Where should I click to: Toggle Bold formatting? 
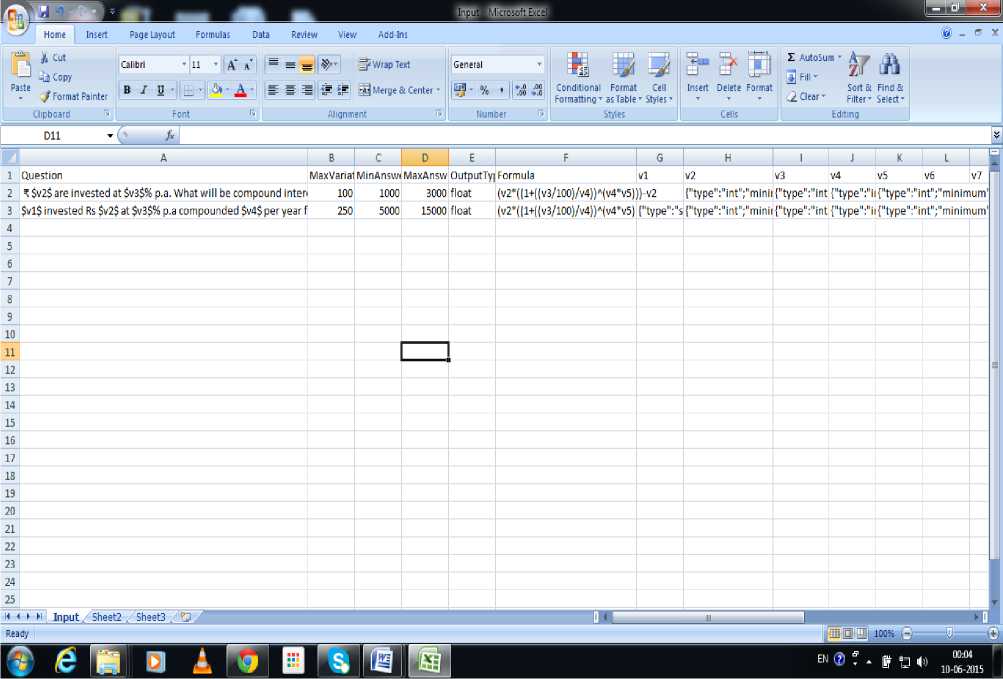127,90
